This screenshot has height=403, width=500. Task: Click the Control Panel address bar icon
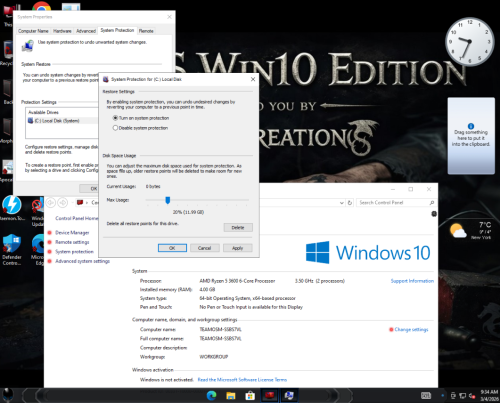80,202
